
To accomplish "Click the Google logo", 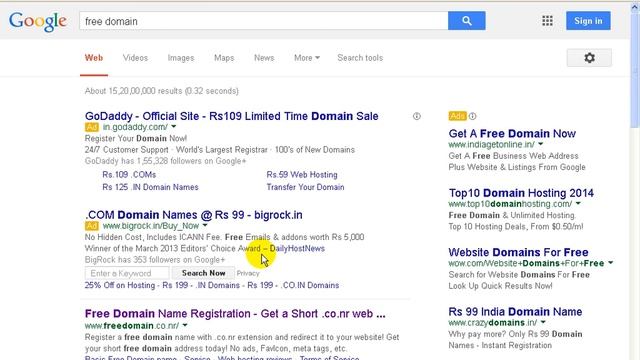I will pyautogui.click(x=38, y=21).
